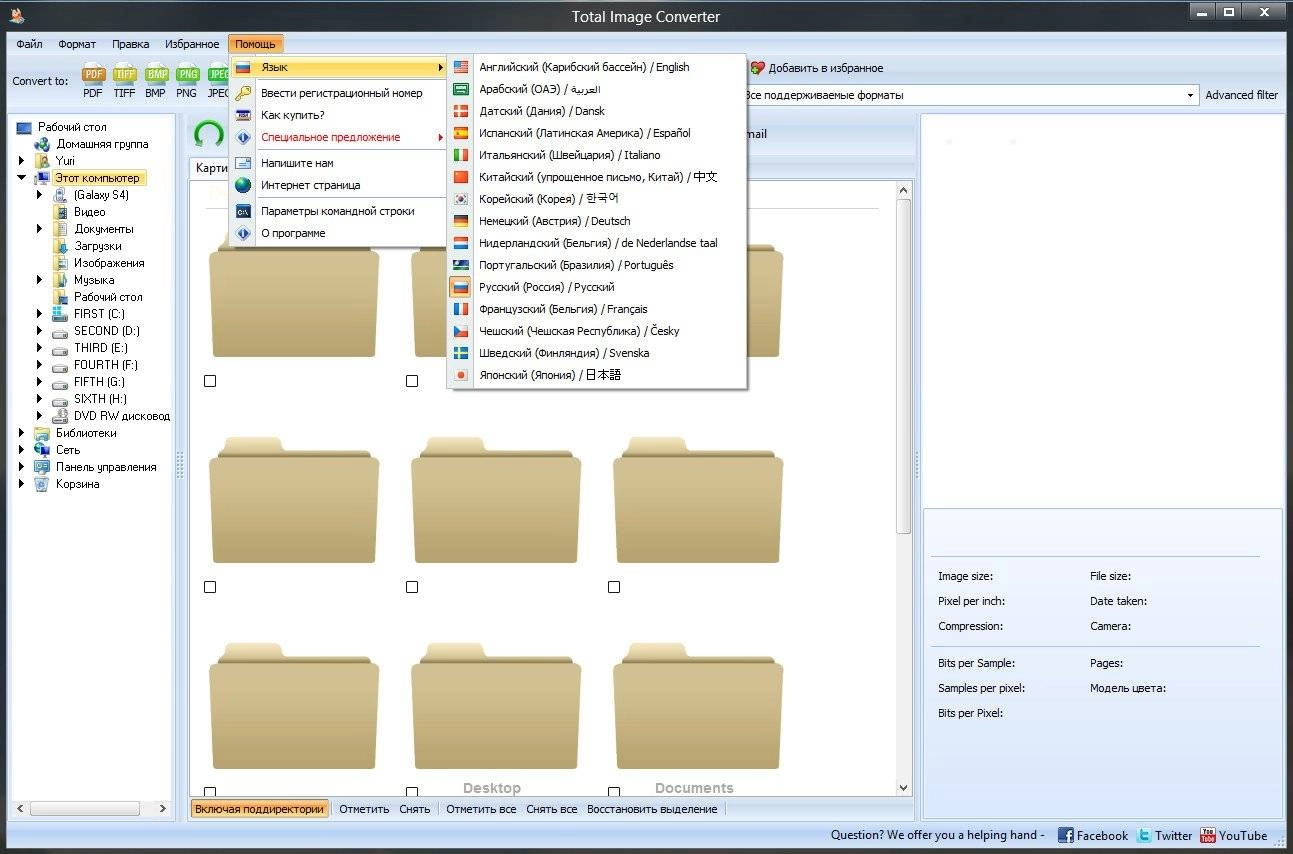Select Русский (Россия) language entry
Screen dimensions: 1293x854
tap(597, 287)
